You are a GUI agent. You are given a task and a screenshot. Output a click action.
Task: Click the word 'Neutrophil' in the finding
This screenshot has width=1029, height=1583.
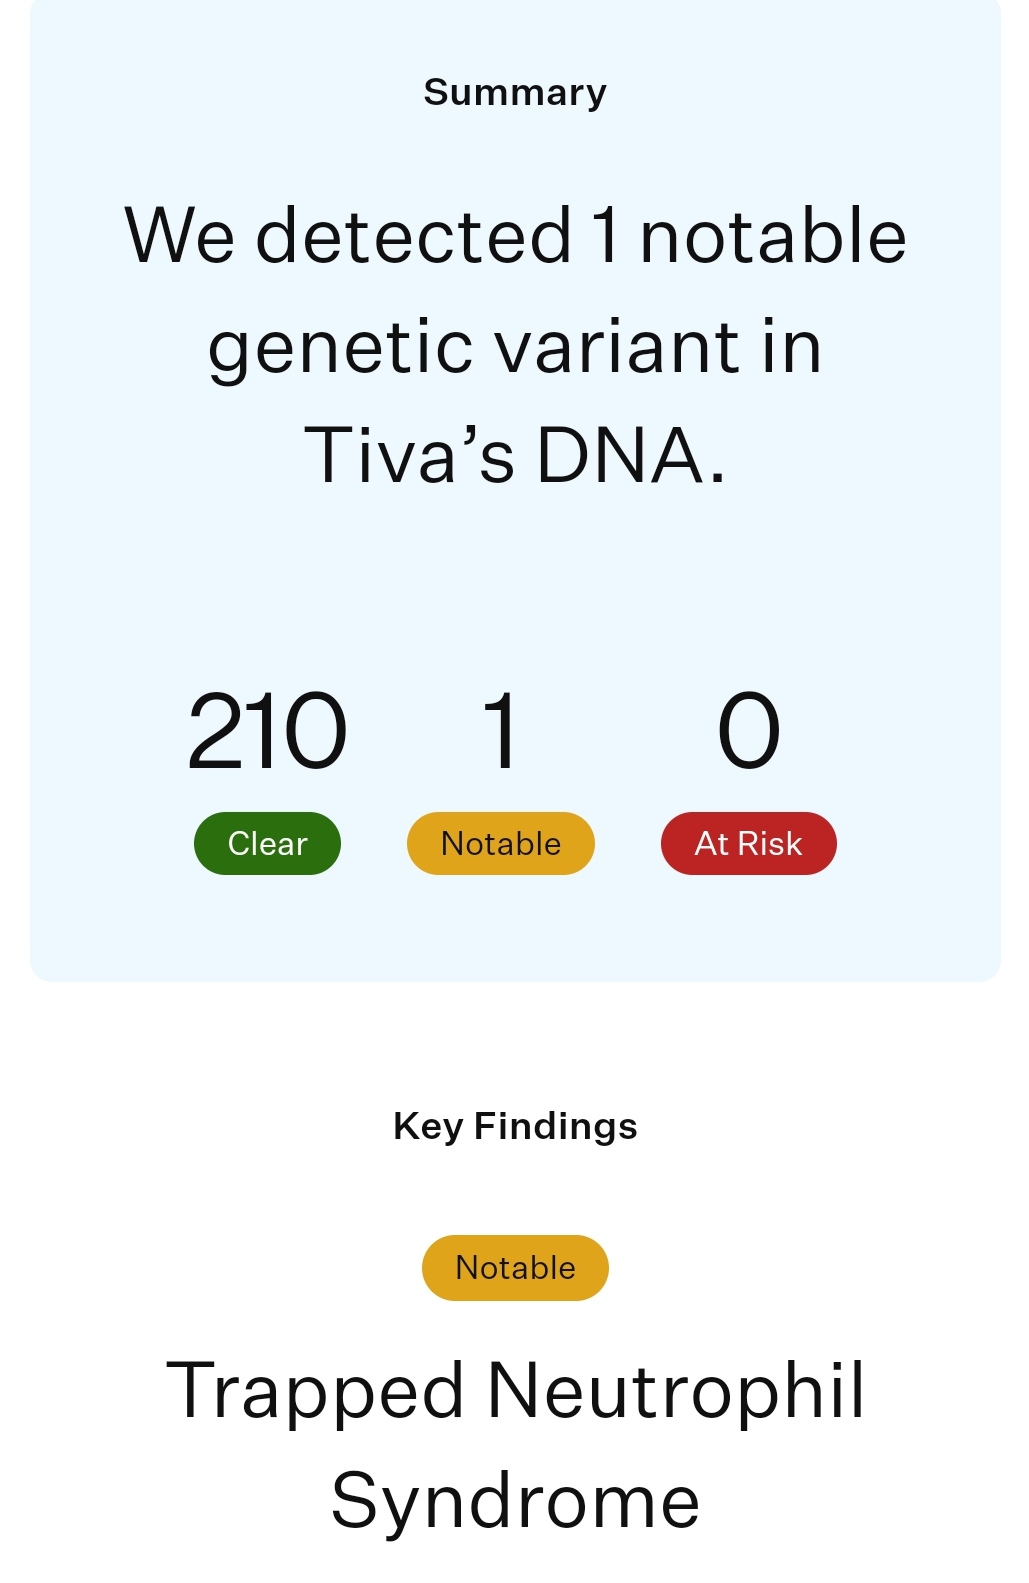(x=676, y=1390)
